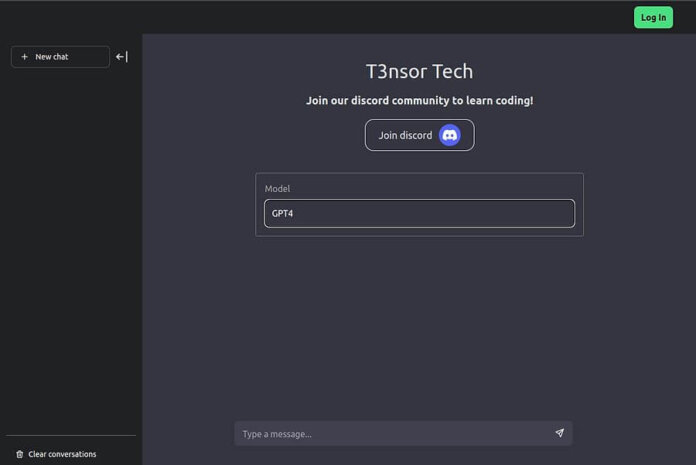The height and width of the screenshot is (465, 696).
Task: Start a New chat
Action: [x=60, y=57]
